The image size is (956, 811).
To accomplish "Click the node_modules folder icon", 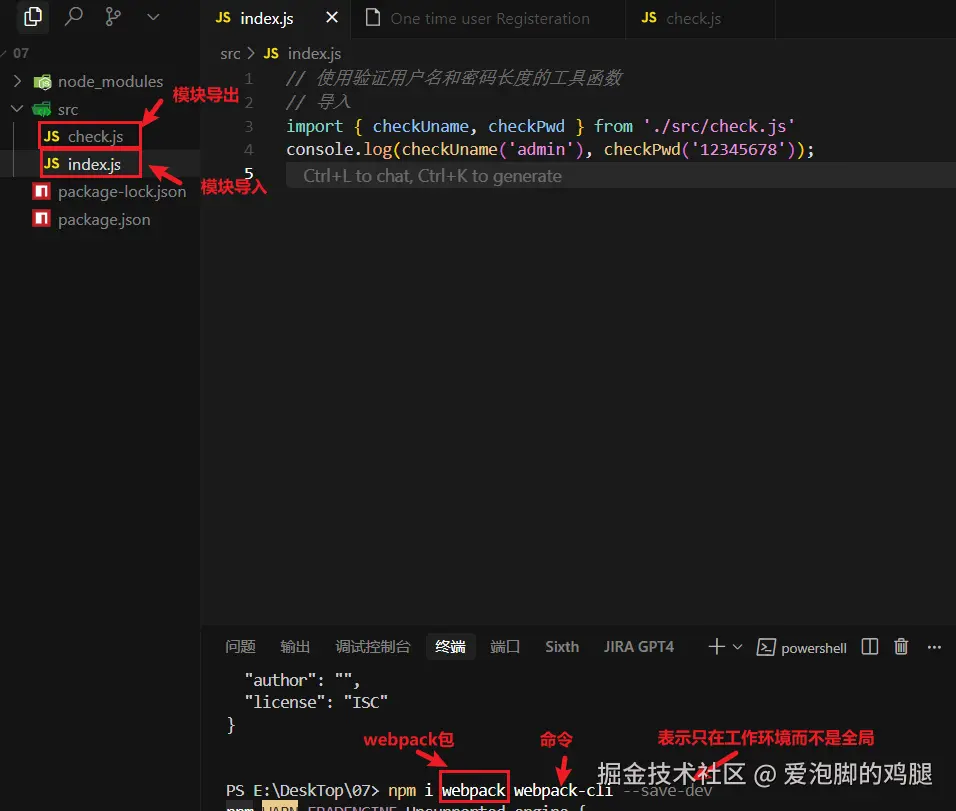I will point(42,82).
